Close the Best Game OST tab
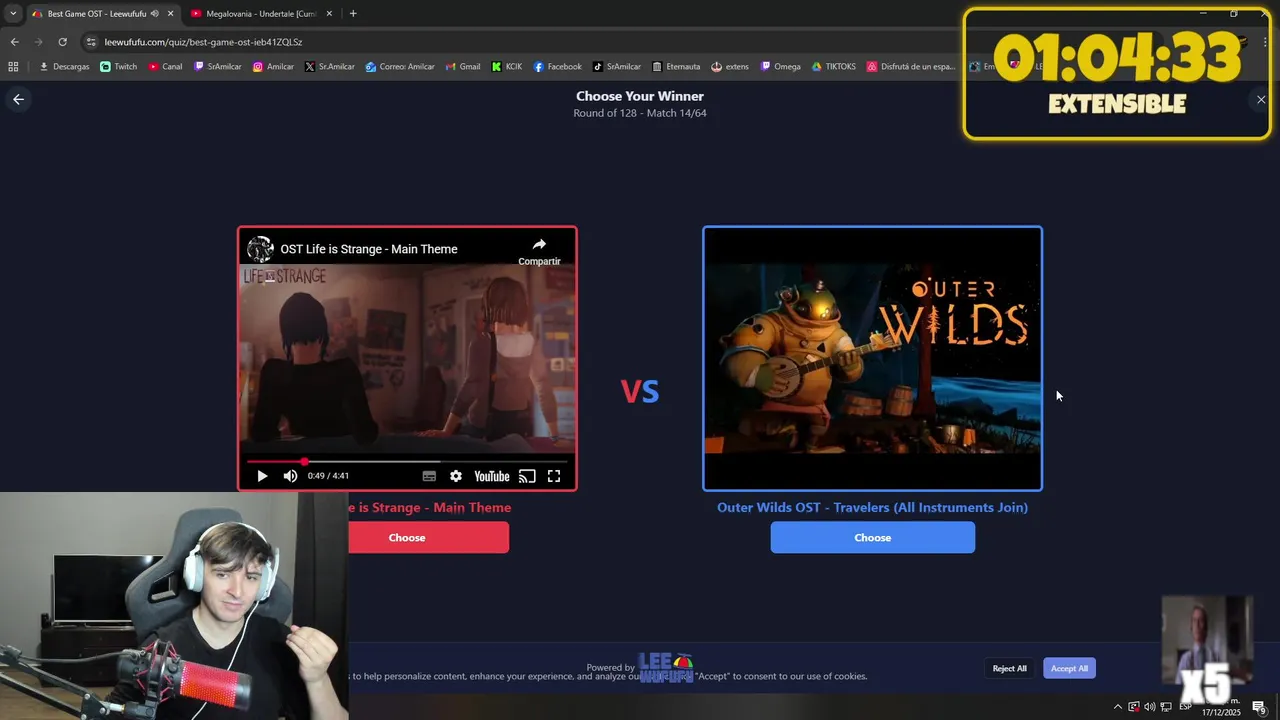Image resolution: width=1280 pixels, height=720 pixels. tap(170, 14)
